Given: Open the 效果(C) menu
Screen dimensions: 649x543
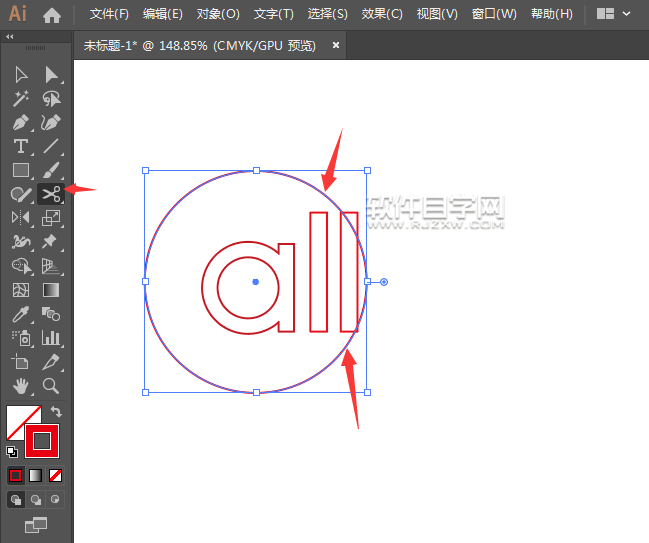Looking at the screenshot, I should 382,14.
